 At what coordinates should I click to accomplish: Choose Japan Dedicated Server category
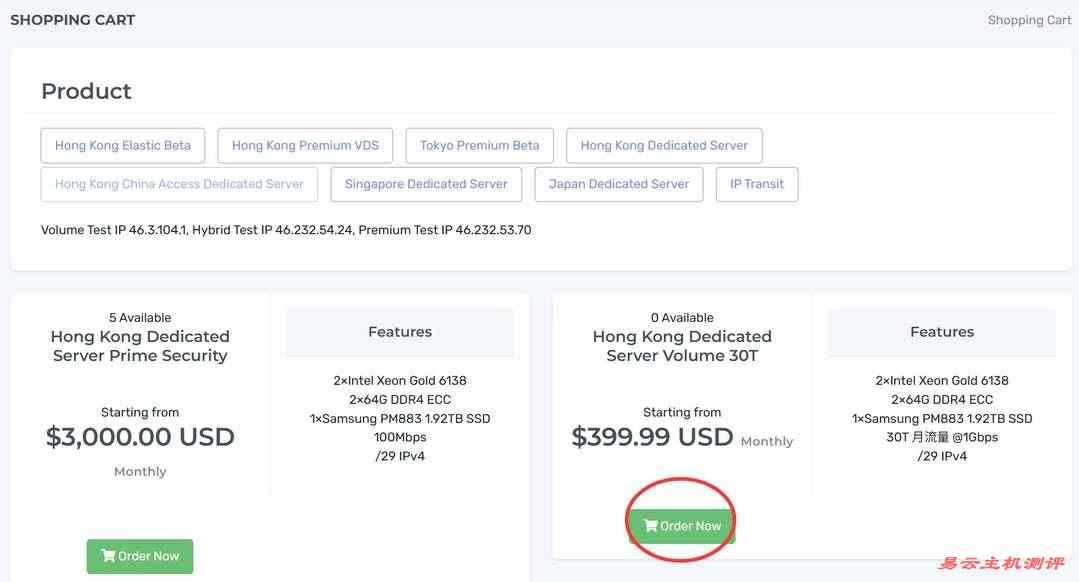point(619,184)
